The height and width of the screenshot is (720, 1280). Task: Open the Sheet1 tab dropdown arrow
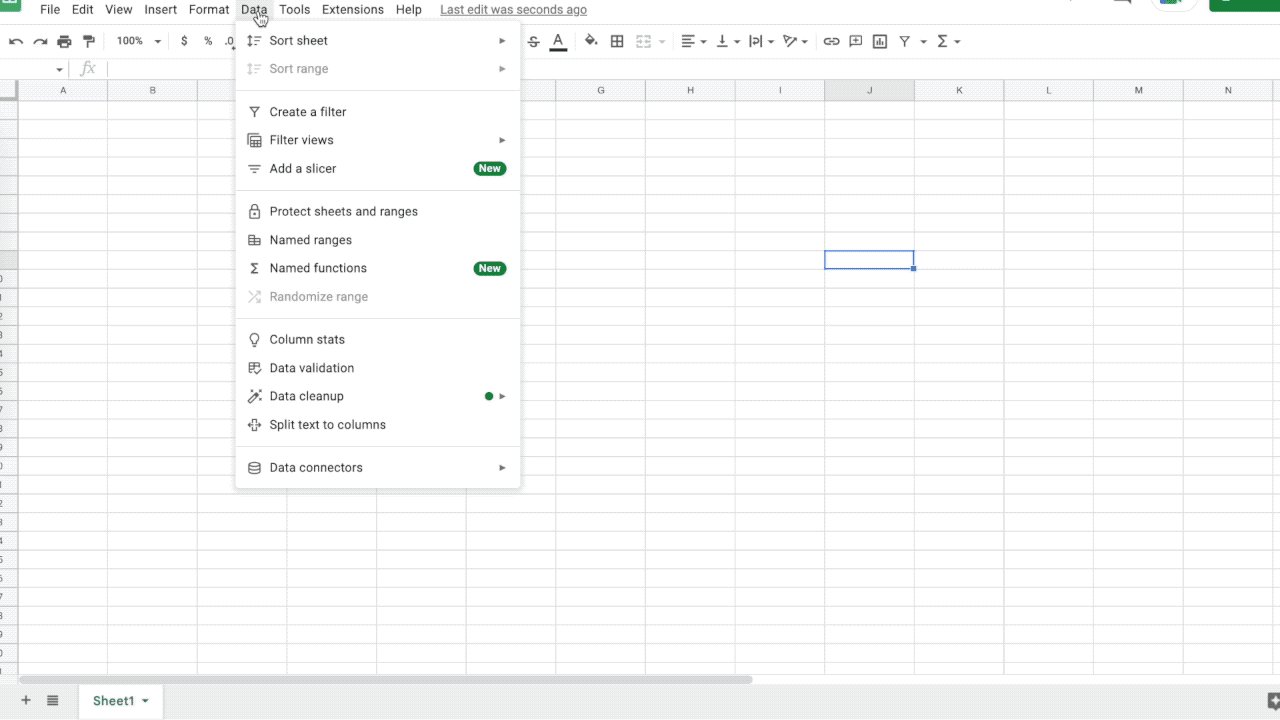[145, 701]
